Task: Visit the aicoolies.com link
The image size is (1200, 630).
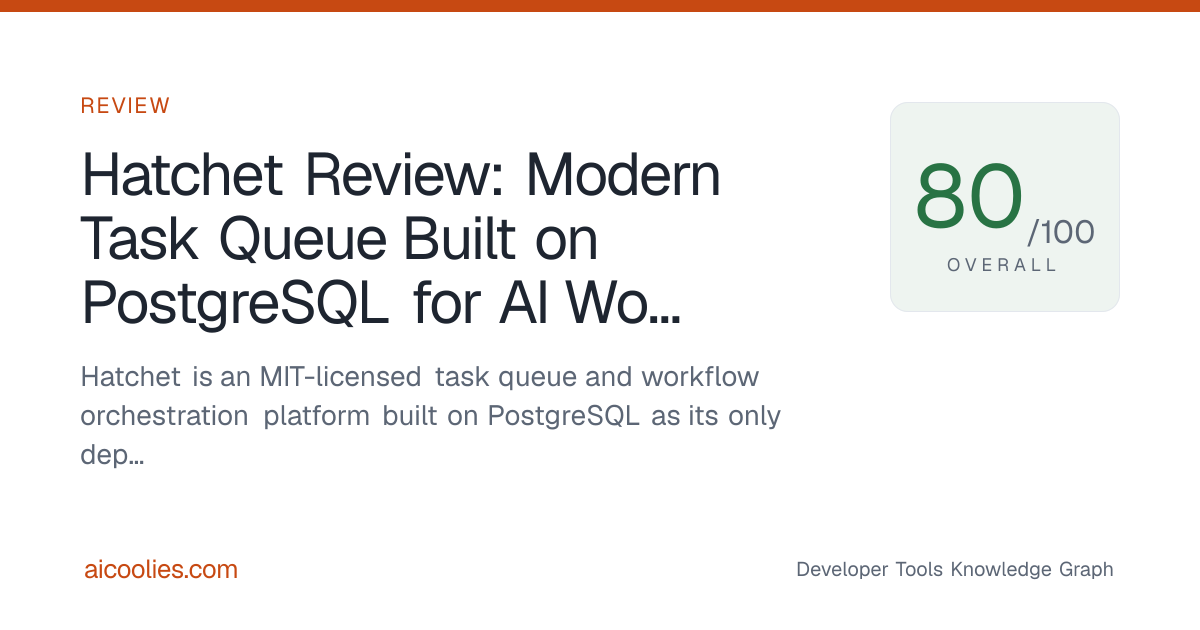Action: point(161,570)
